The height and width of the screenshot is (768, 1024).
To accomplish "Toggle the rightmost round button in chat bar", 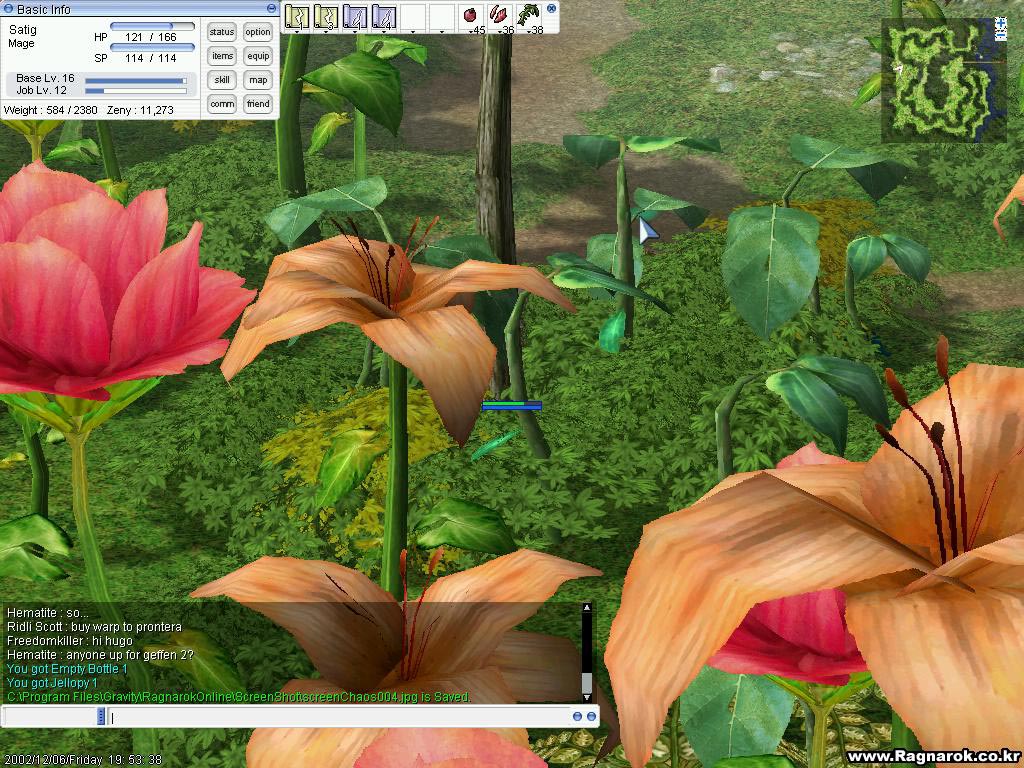I will point(592,717).
